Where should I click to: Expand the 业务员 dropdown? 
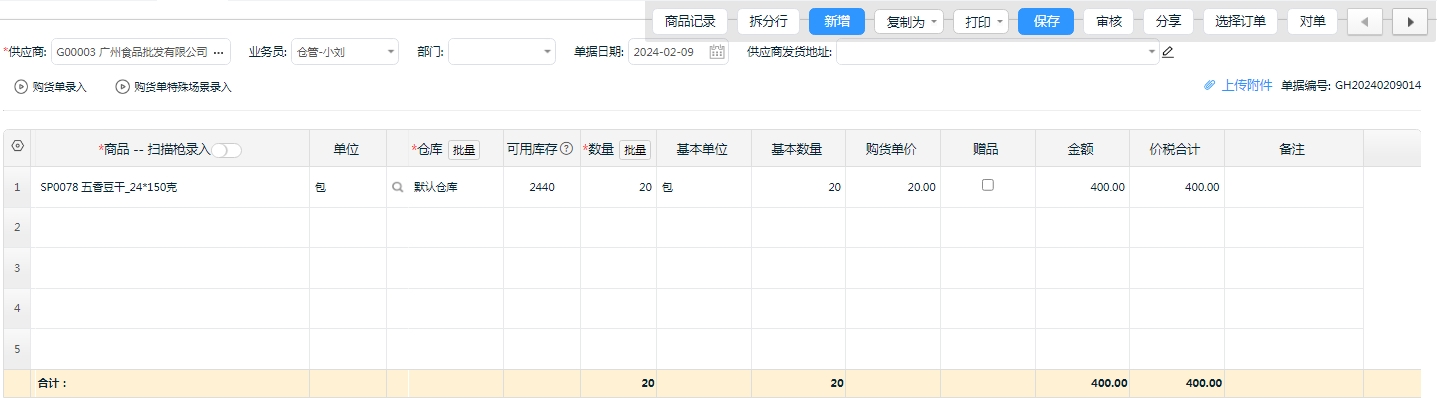(391, 52)
